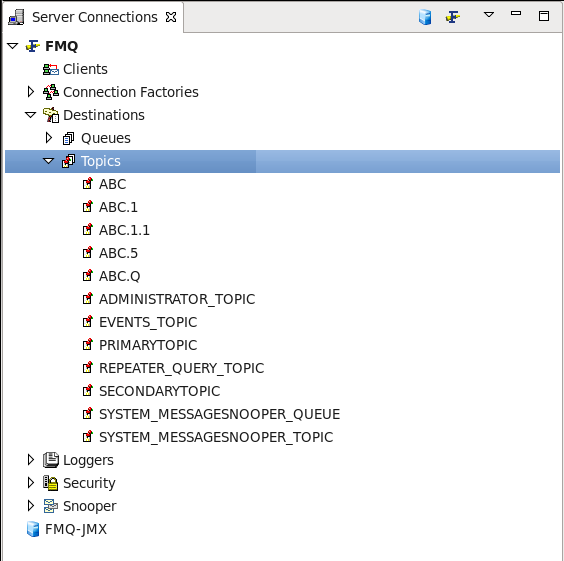Image resolution: width=564 pixels, height=561 pixels.
Task: Select the ADMINISTRATOR_TOPIC topic
Action: (x=177, y=299)
